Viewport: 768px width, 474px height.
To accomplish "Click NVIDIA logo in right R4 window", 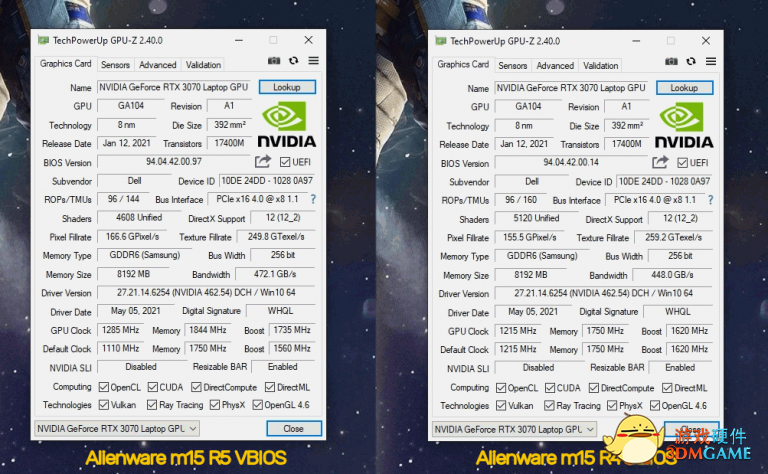I will [x=684, y=125].
